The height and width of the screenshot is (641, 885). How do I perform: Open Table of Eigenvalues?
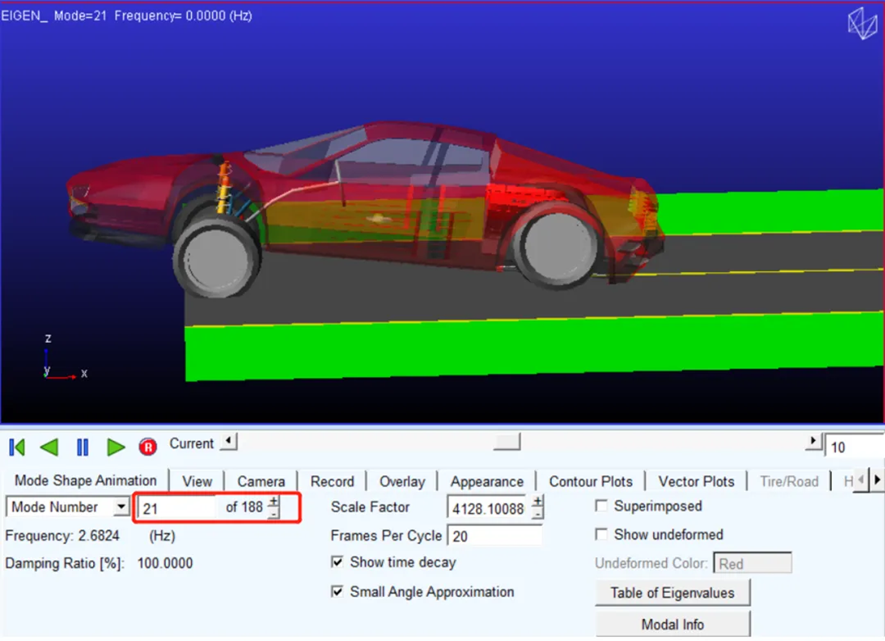(x=672, y=593)
